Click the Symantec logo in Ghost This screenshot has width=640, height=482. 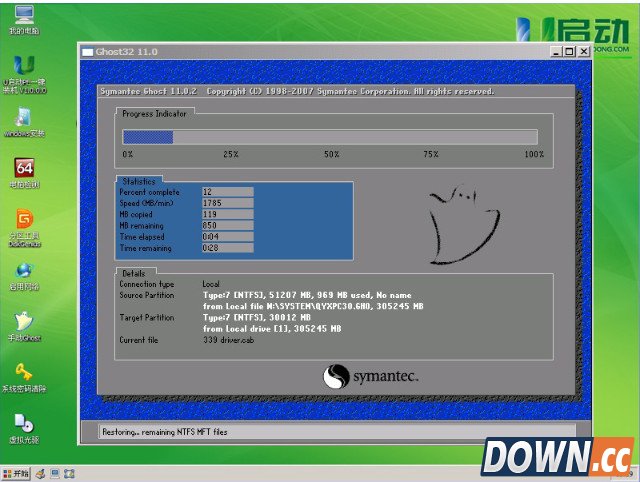(x=370, y=377)
